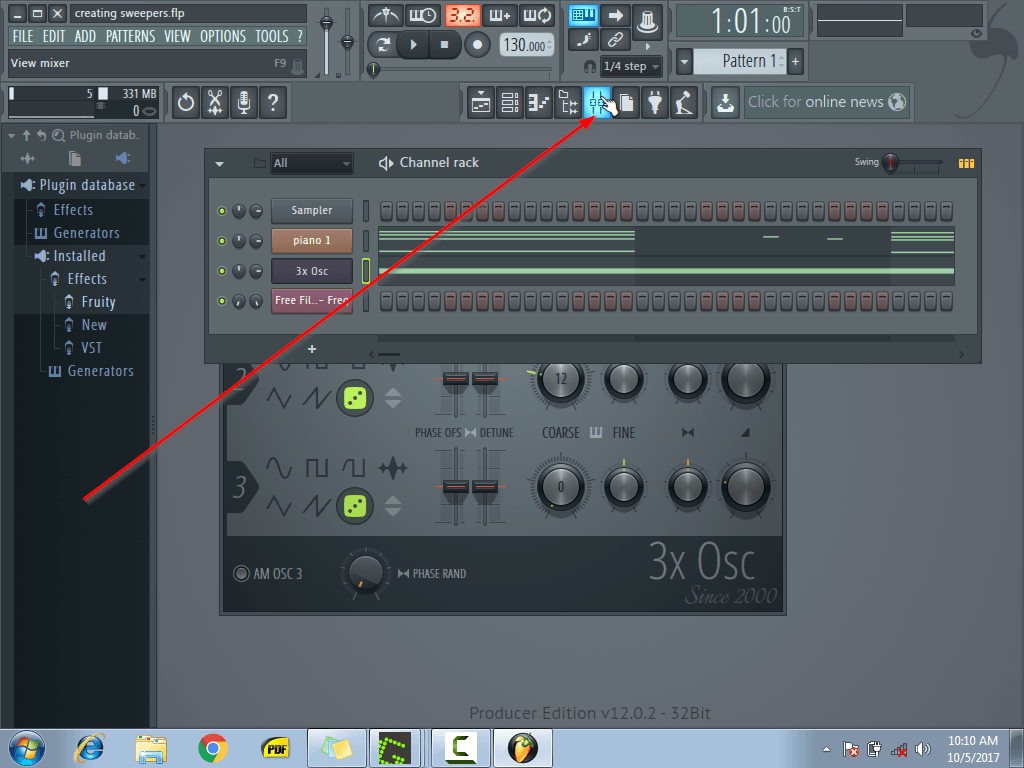Image resolution: width=1024 pixels, height=768 pixels.
Task: Open the ADD menu
Action: [85, 37]
